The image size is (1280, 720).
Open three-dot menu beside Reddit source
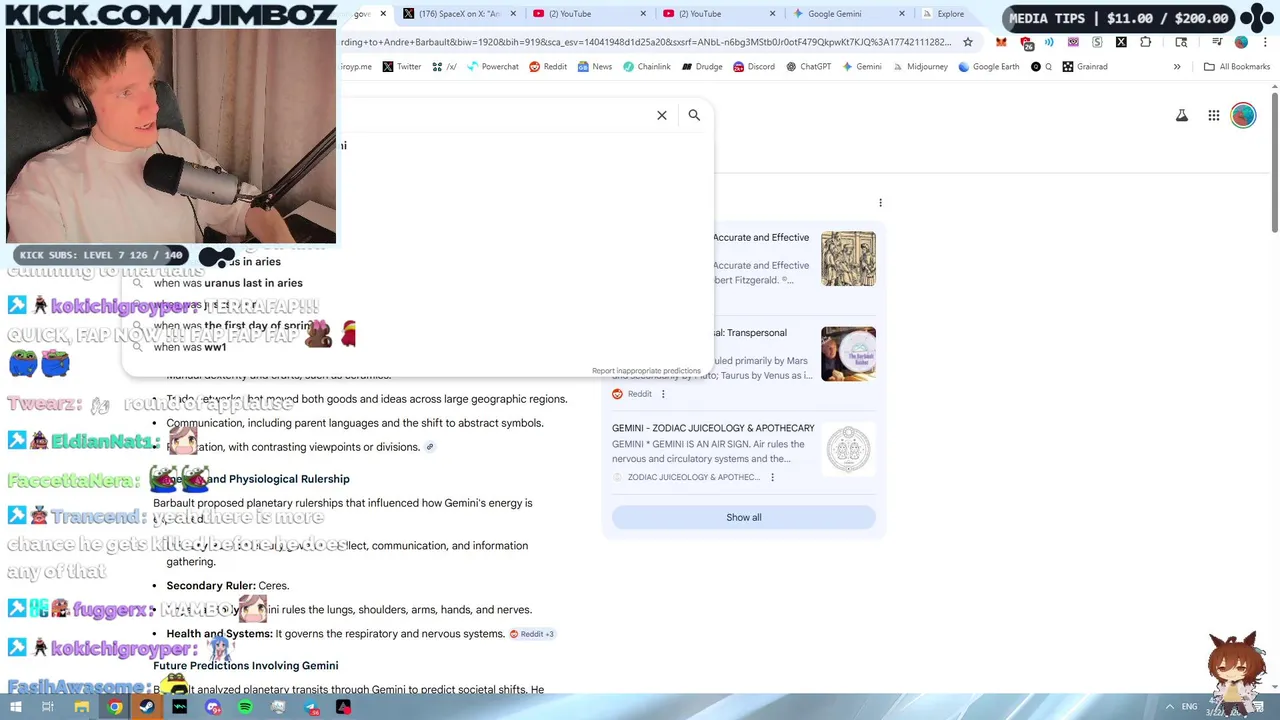663,394
